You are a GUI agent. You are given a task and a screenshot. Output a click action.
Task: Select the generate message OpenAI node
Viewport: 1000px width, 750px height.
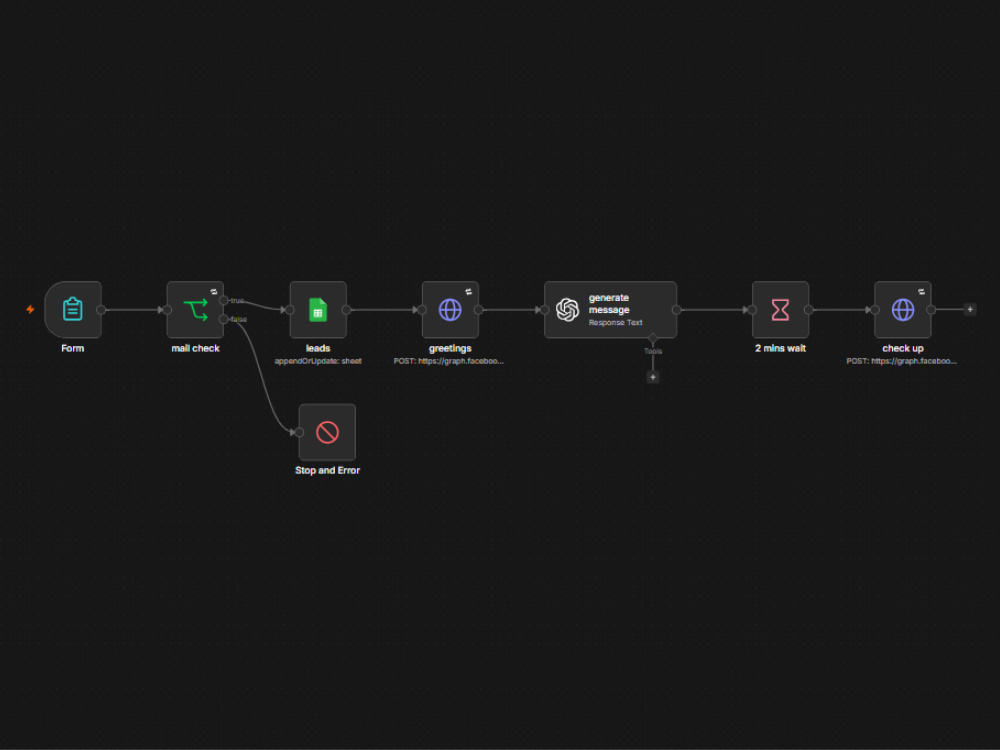pyautogui.click(x=610, y=309)
